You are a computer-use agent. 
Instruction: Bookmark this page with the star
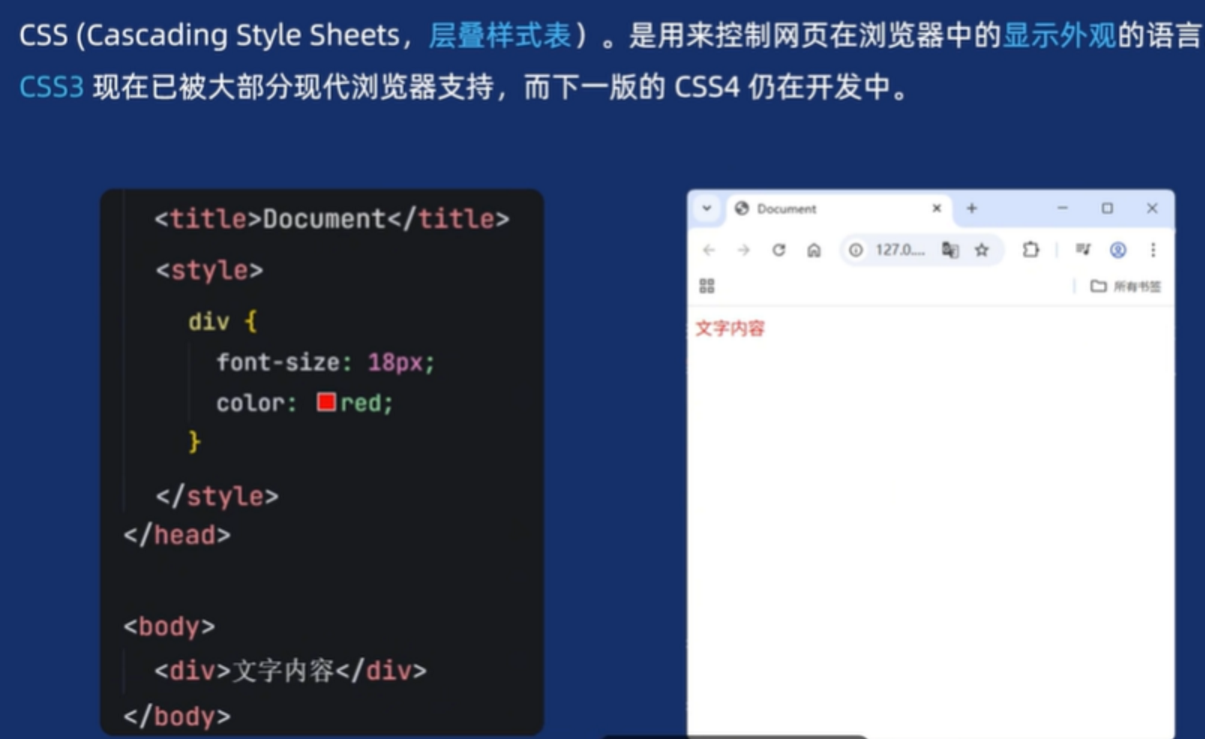tap(982, 250)
